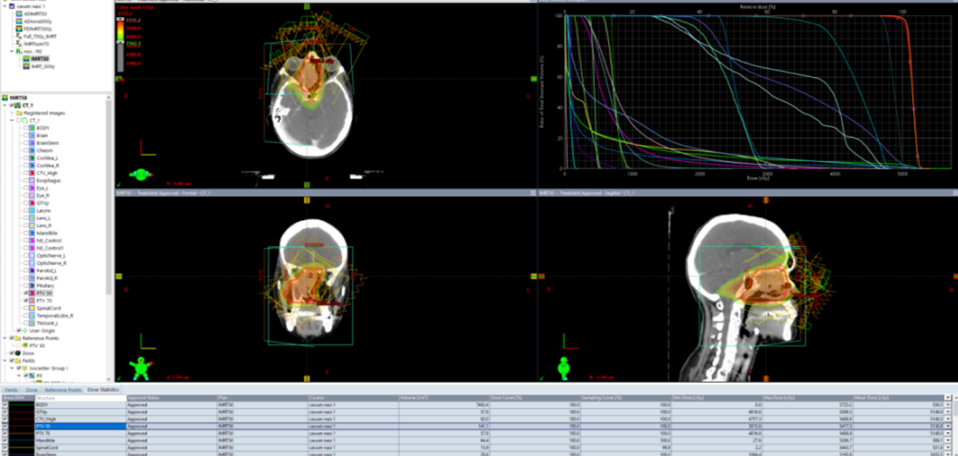The width and height of the screenshot is (958, 456).
Task: Sort by the Volume [cm³] column header
Action: [x=445, y=398]
